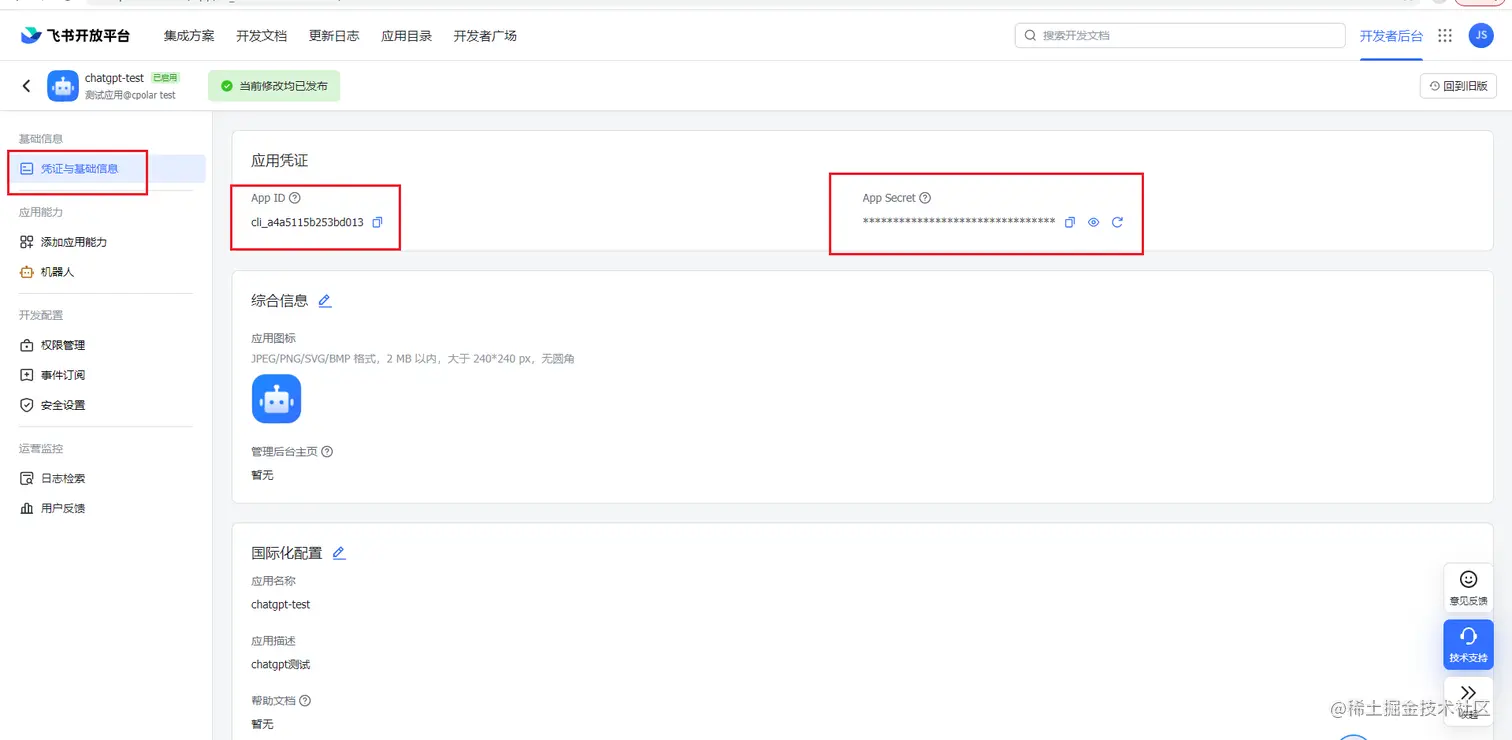1512x740 pixels.
Task: Click the 飞书开放平台 logo
Action: click(75, 35)
